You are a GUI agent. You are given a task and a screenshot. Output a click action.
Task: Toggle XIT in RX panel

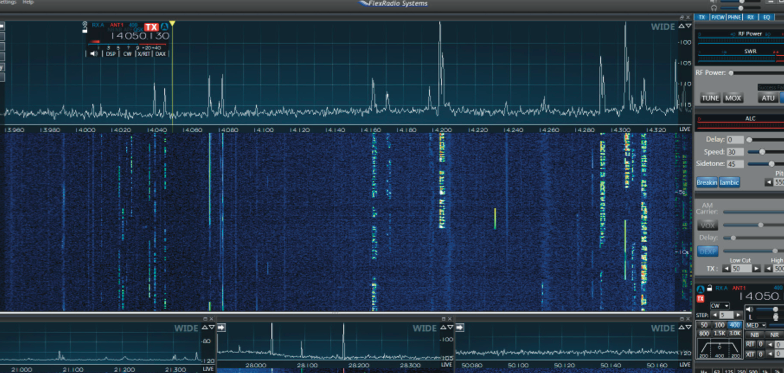pyautogui.click(x=750, y=354)
